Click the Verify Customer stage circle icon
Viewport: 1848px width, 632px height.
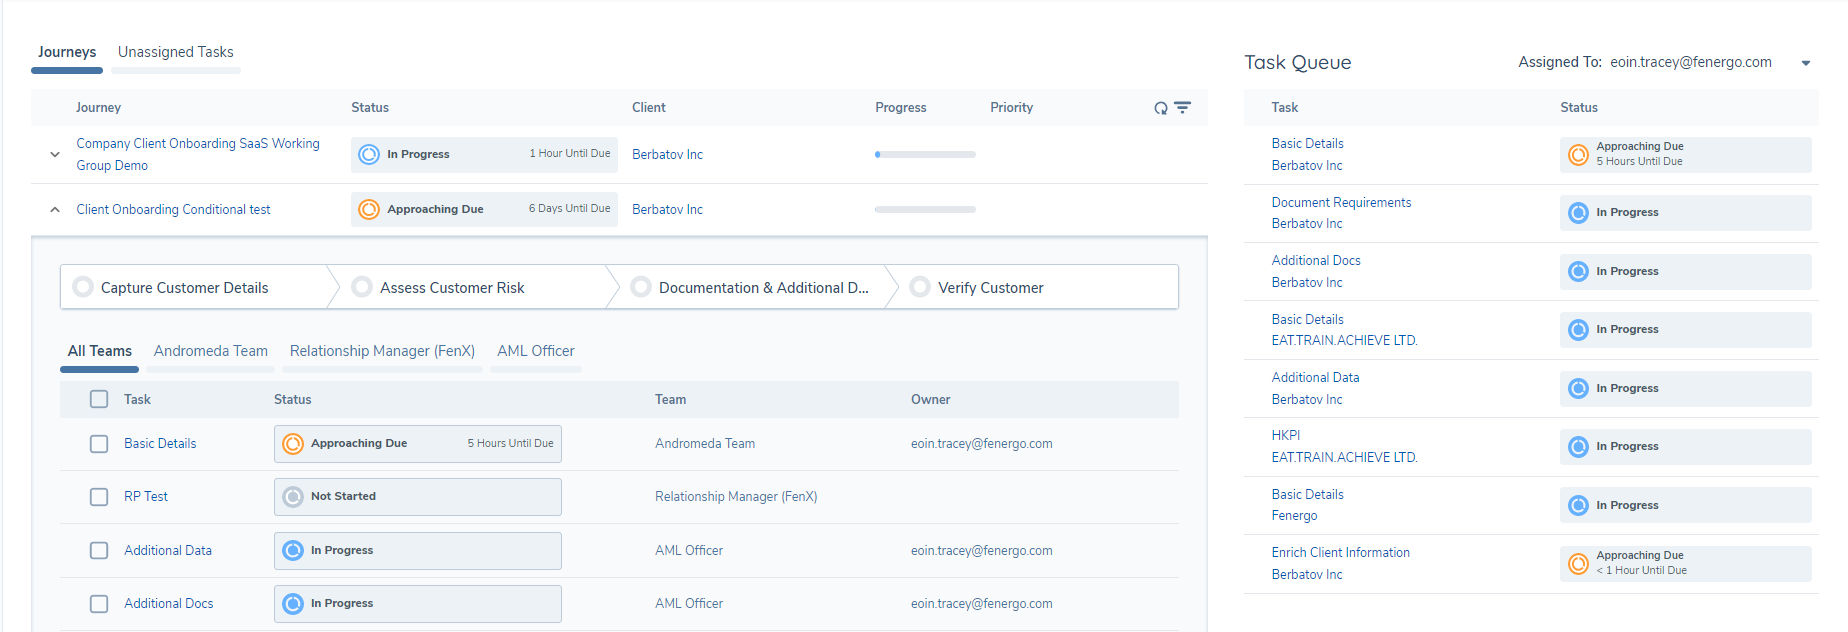point(920,287)
